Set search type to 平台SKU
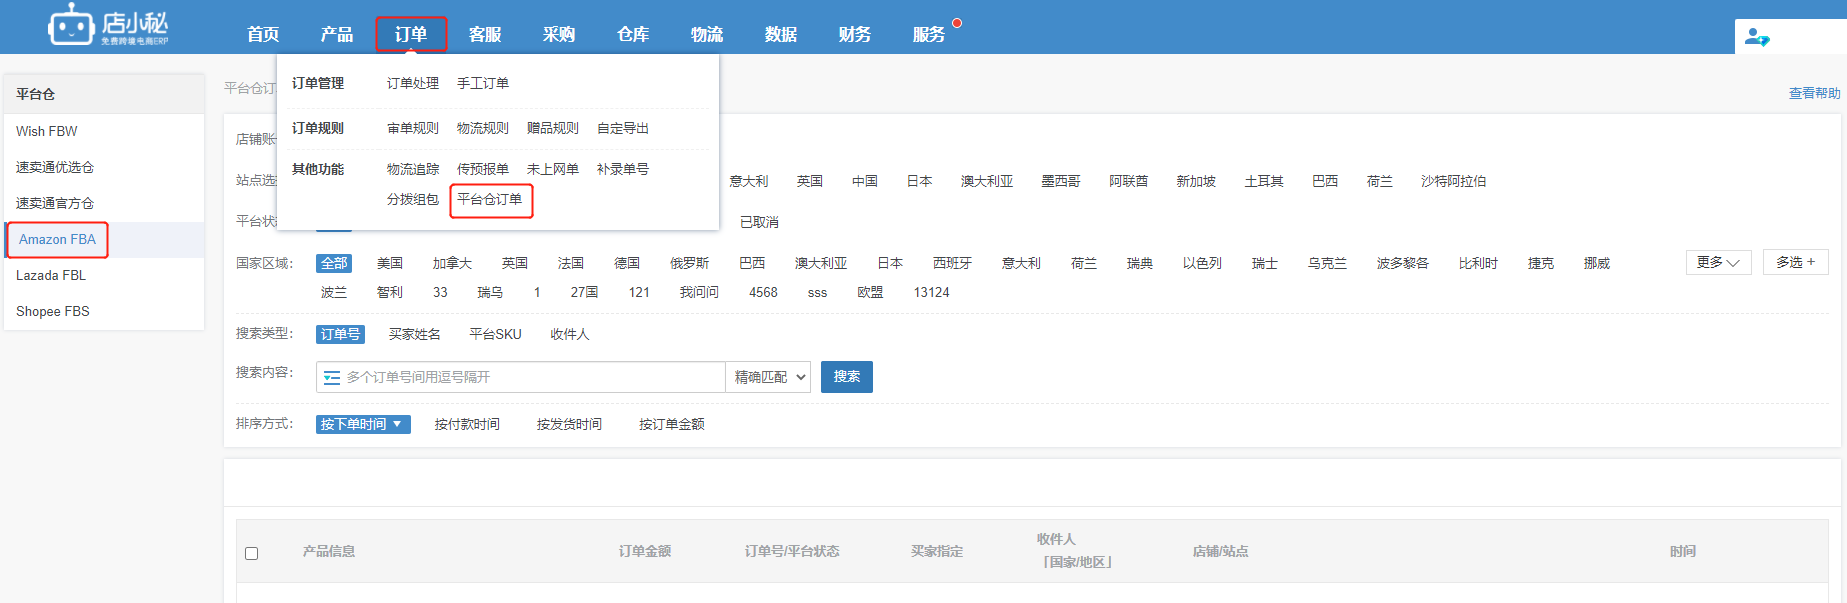Viewport: 1847px width, 603px height. [x=496, y=334]
